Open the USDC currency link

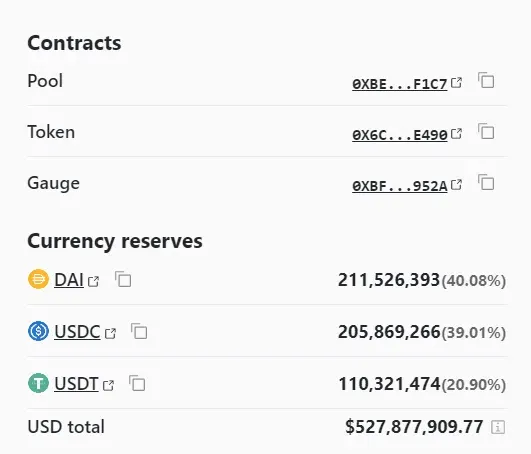pos(77,332)
